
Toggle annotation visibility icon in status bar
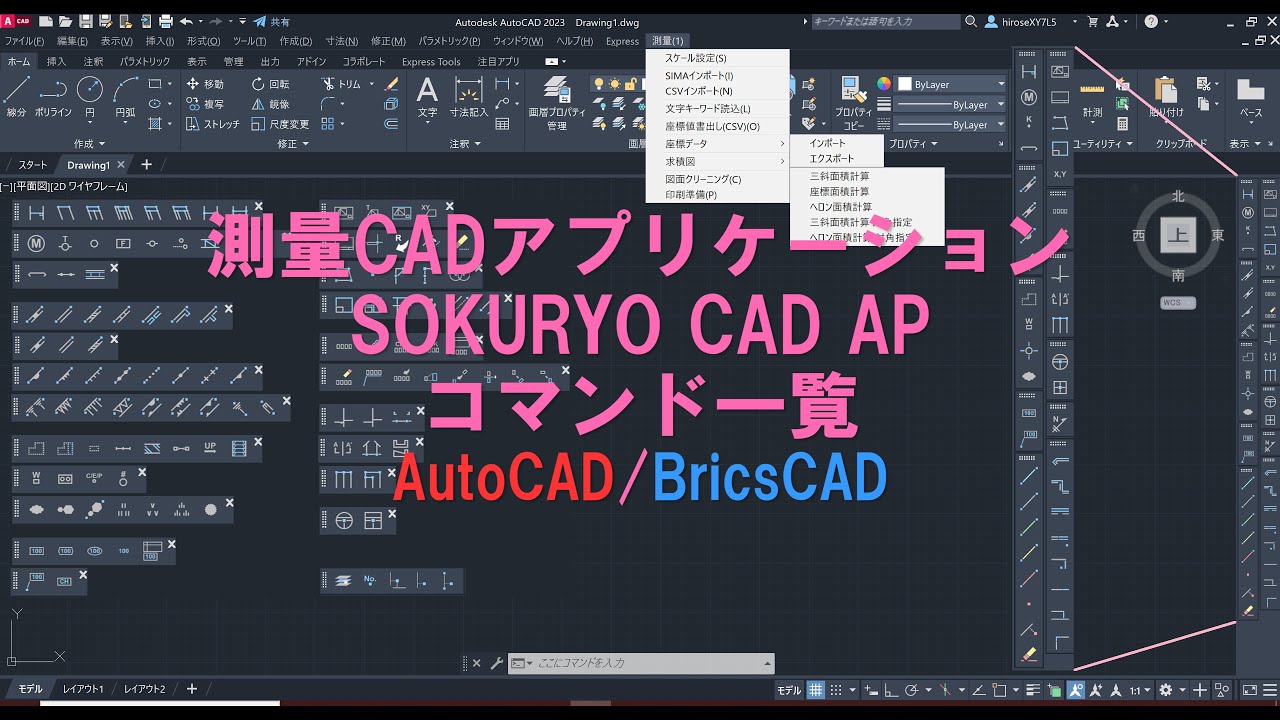tap(1076, 690)
